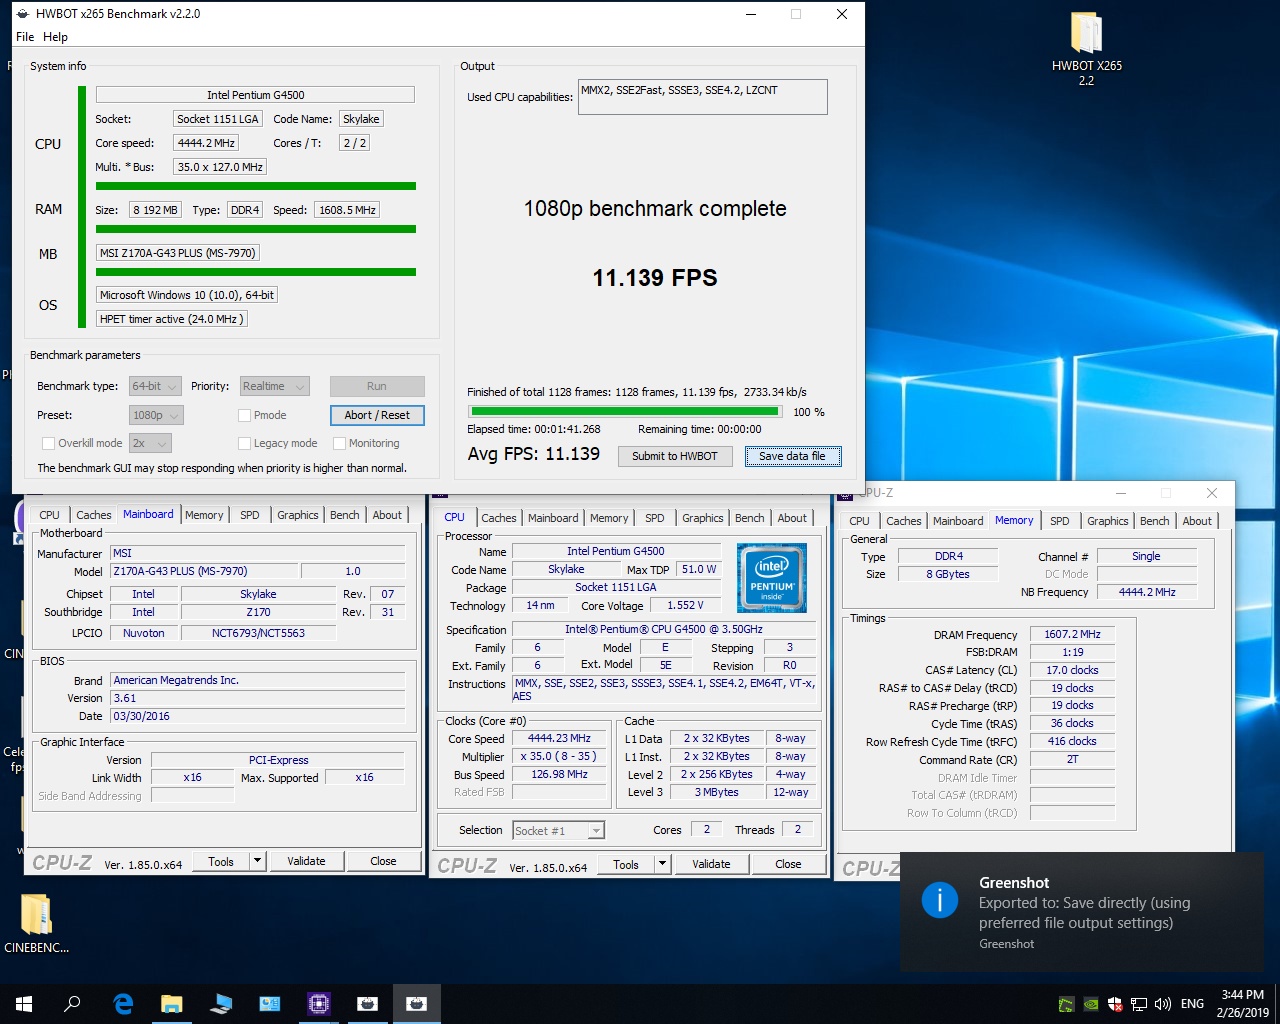Image resolution: width=1280 pixels, height=1024 pixels.
Task: Open HWBOT X265 2.2 desktop folder
Action: click(x=1086, y=49)
